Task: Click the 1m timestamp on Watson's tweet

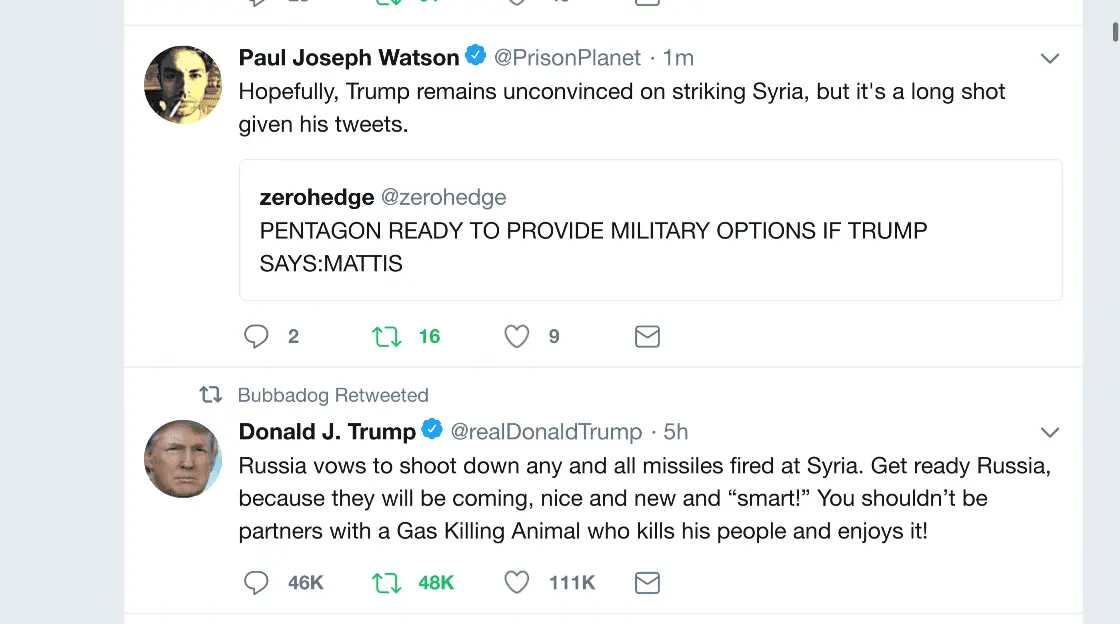Action: point(678,58)
